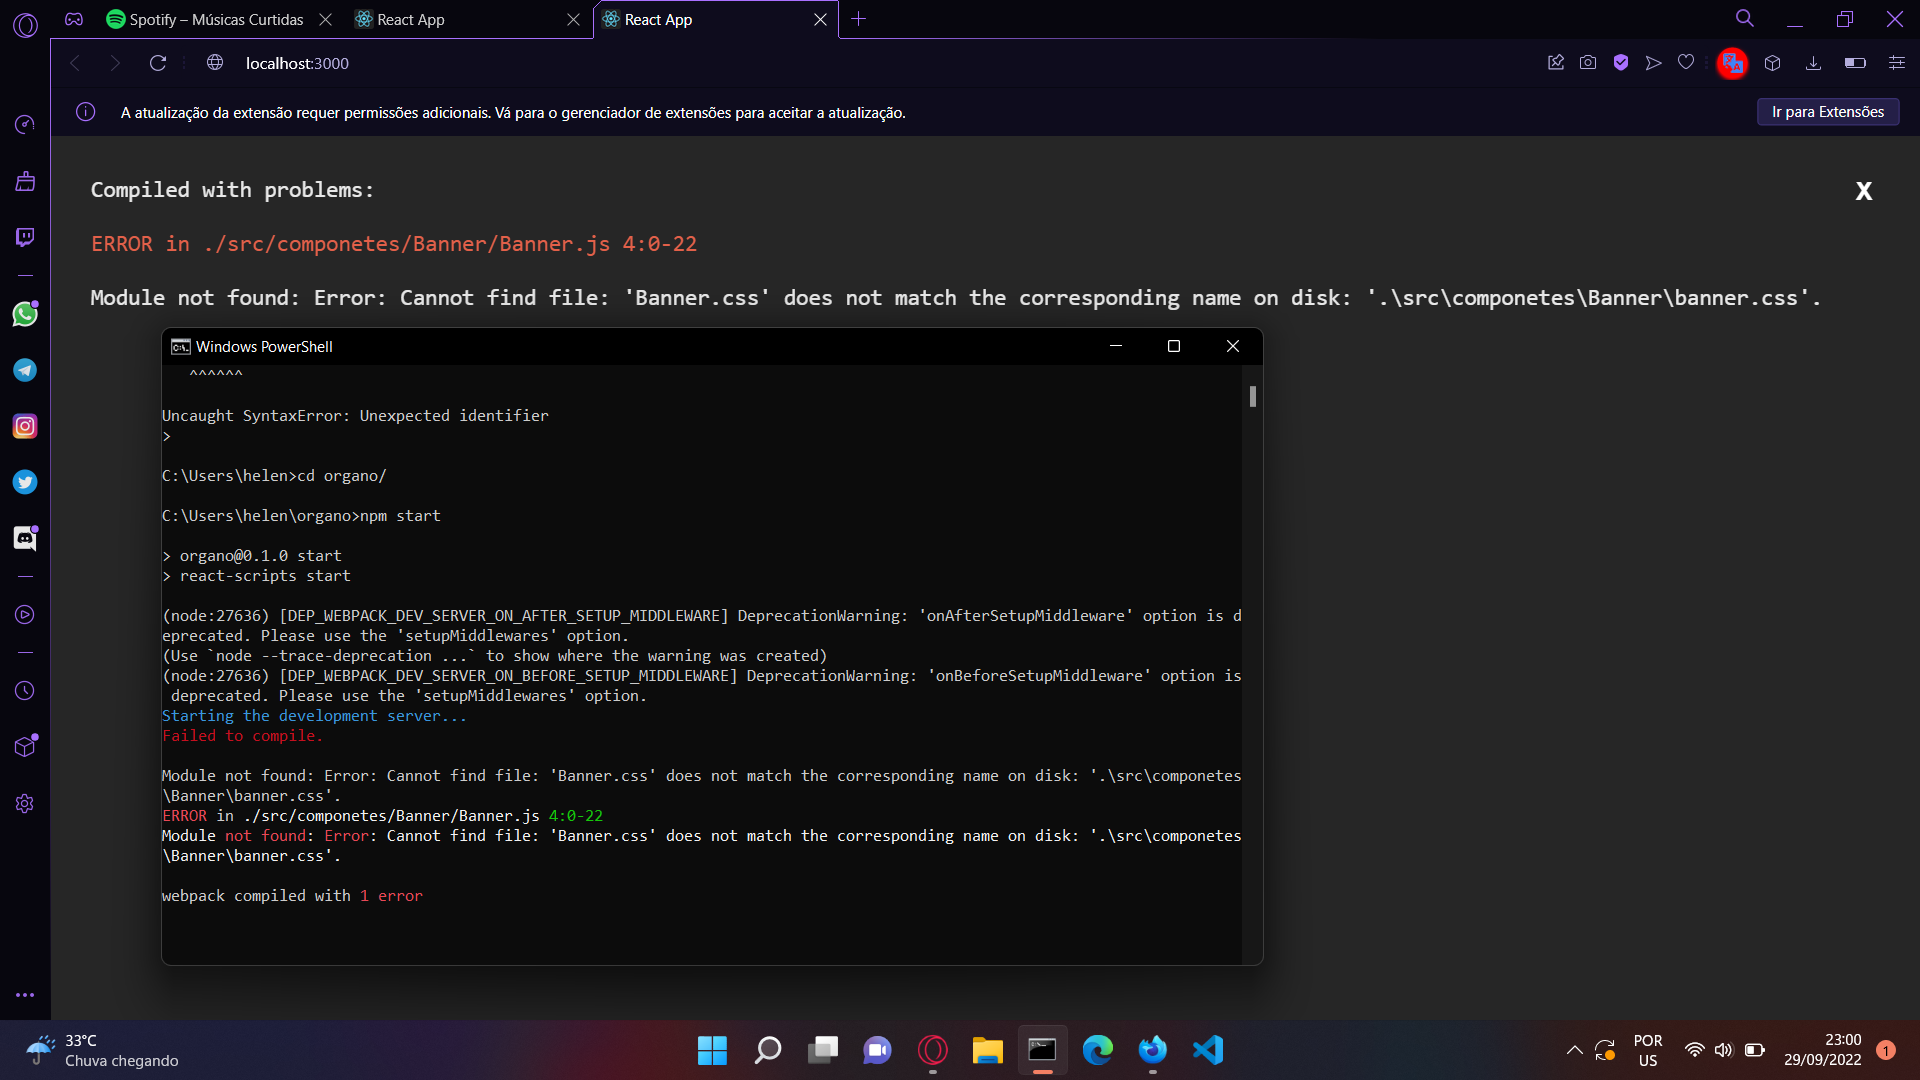
Task: Click the ERROR in ./src/componetes/Banner/Banner.js line
Action: click(394, 244)
